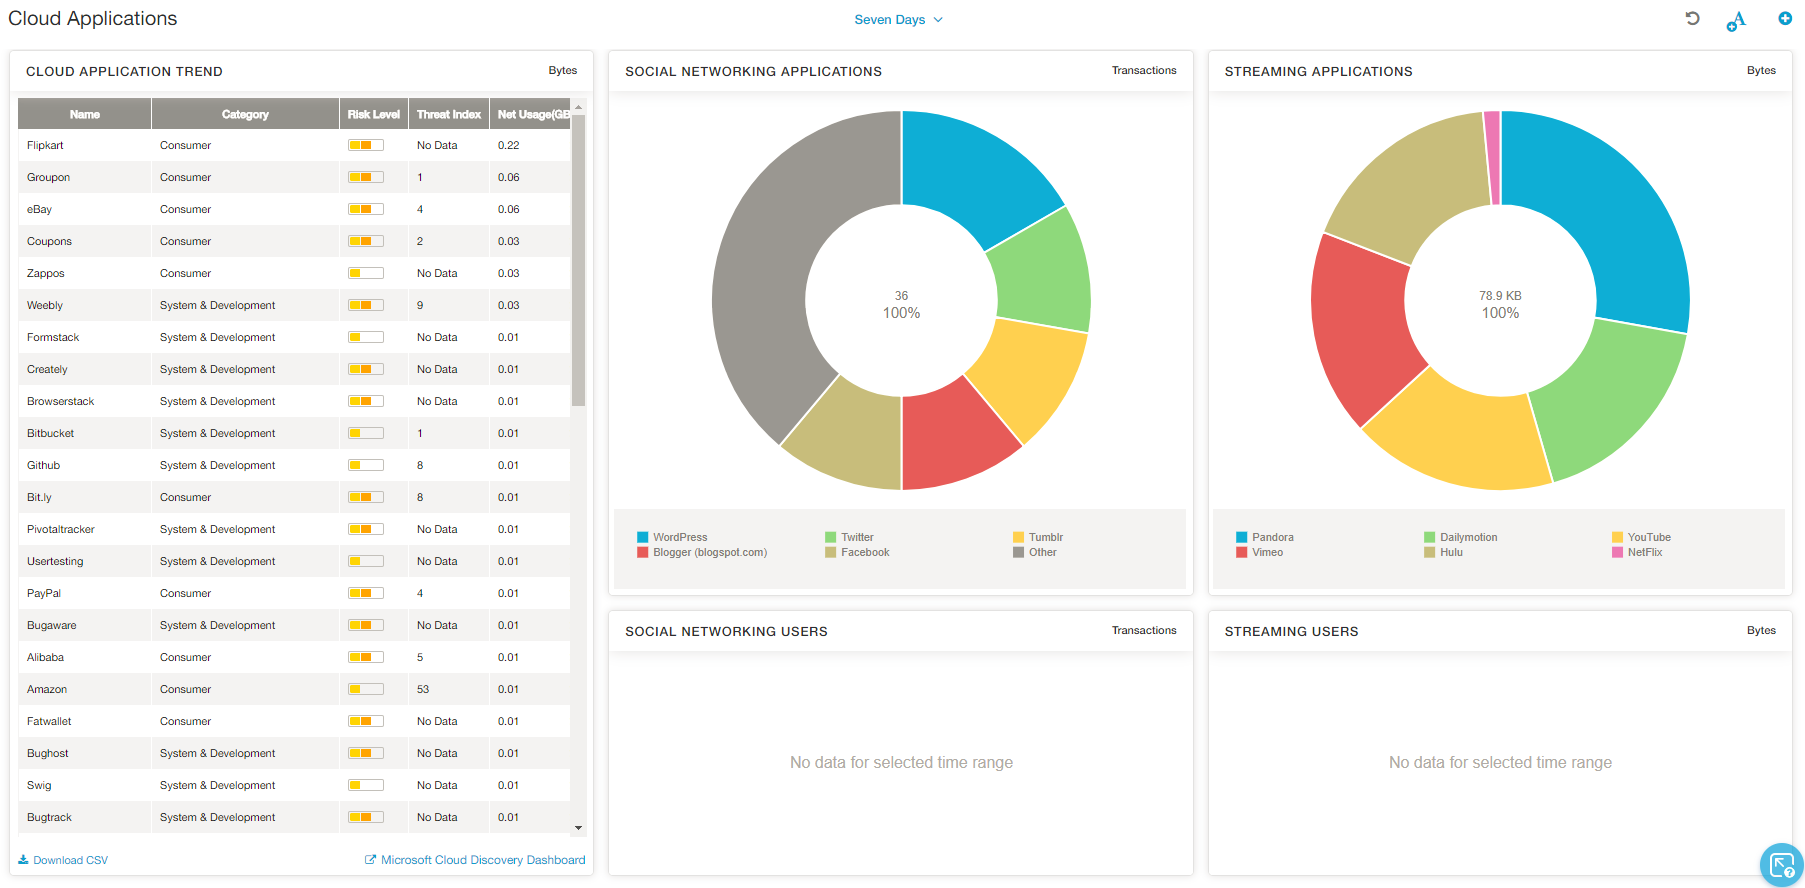Image resolution: width=1805 pixels, height=888 pixels.
Task: Sort table by Name column header
Action: 85,114
